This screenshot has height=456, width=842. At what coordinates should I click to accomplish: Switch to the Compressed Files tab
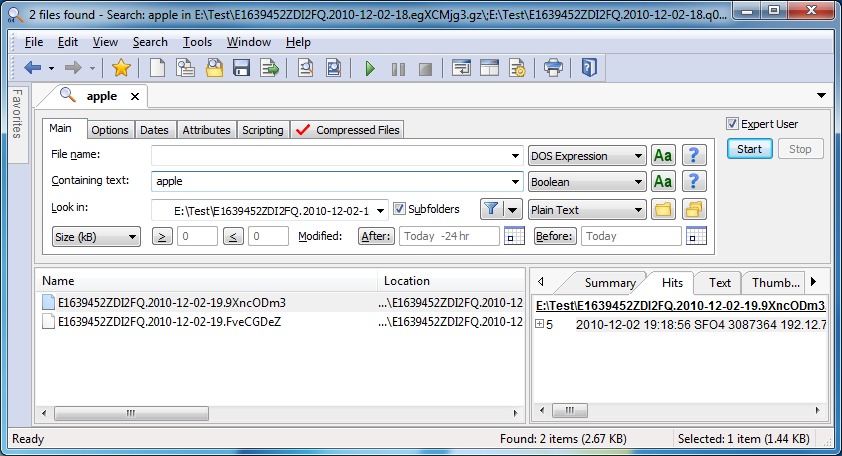tap(347, 130)
